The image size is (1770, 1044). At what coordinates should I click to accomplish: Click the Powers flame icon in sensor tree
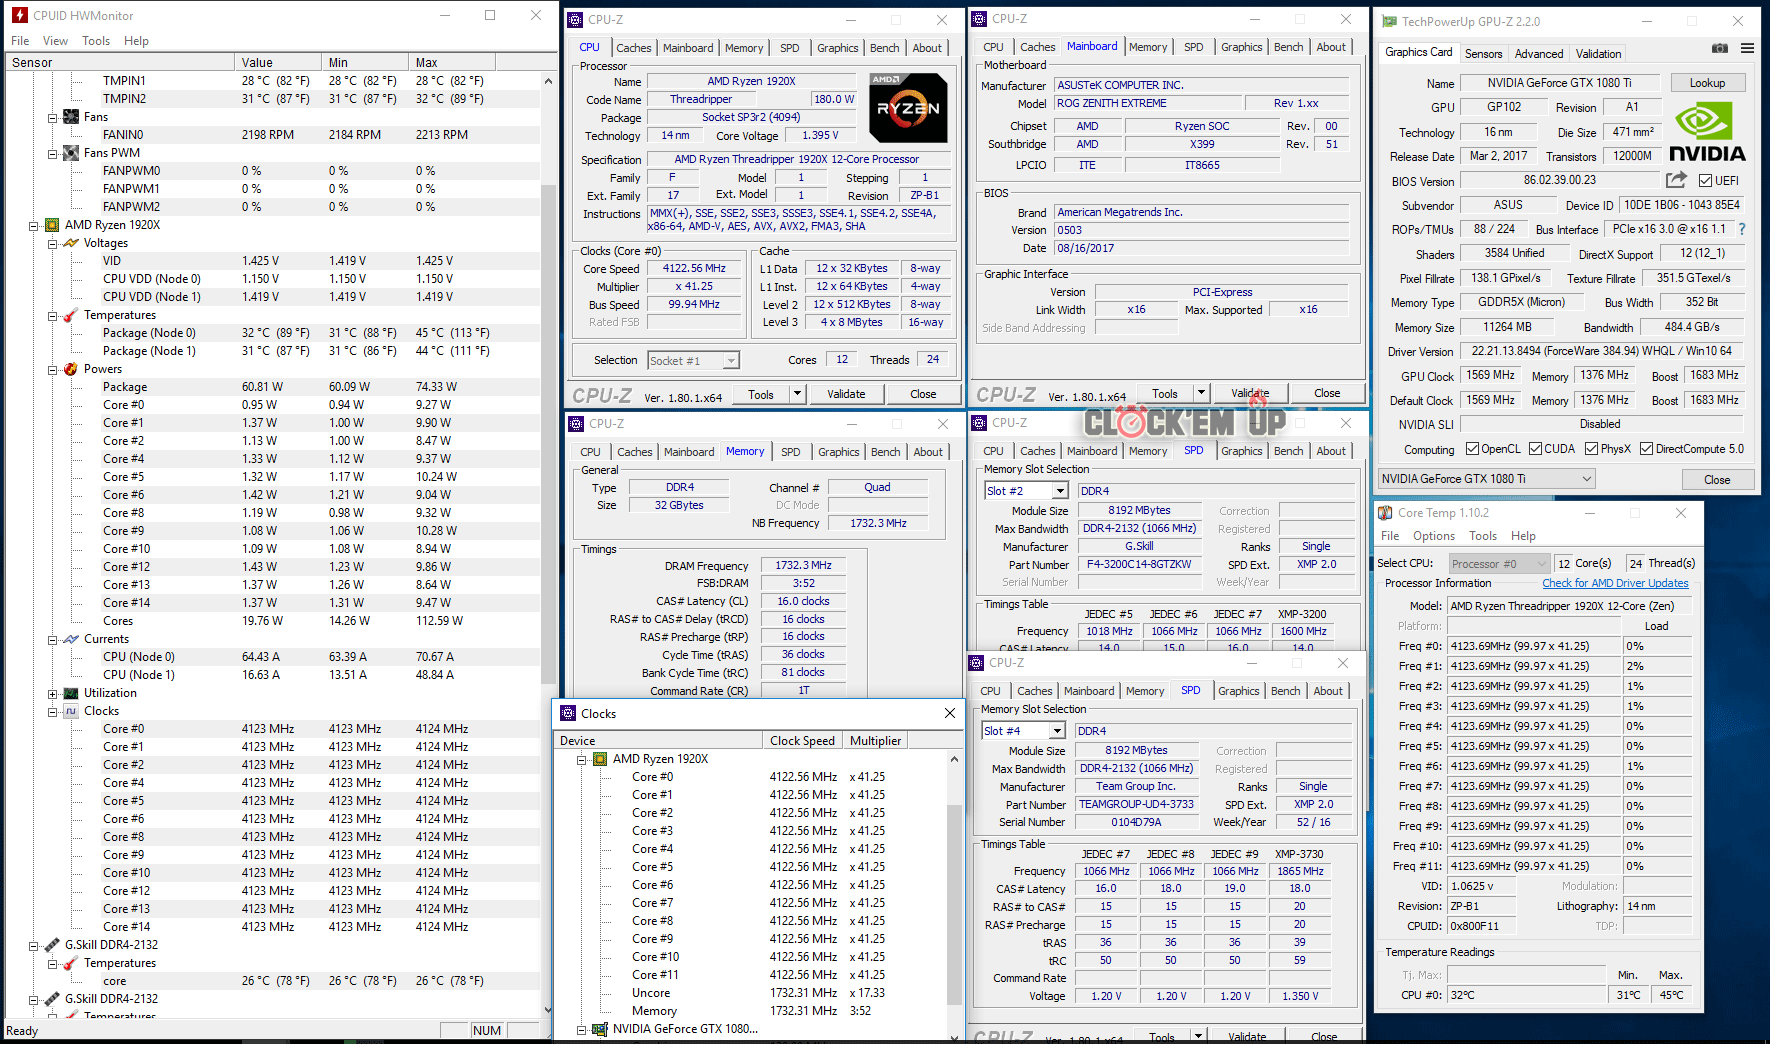point(71,369)
